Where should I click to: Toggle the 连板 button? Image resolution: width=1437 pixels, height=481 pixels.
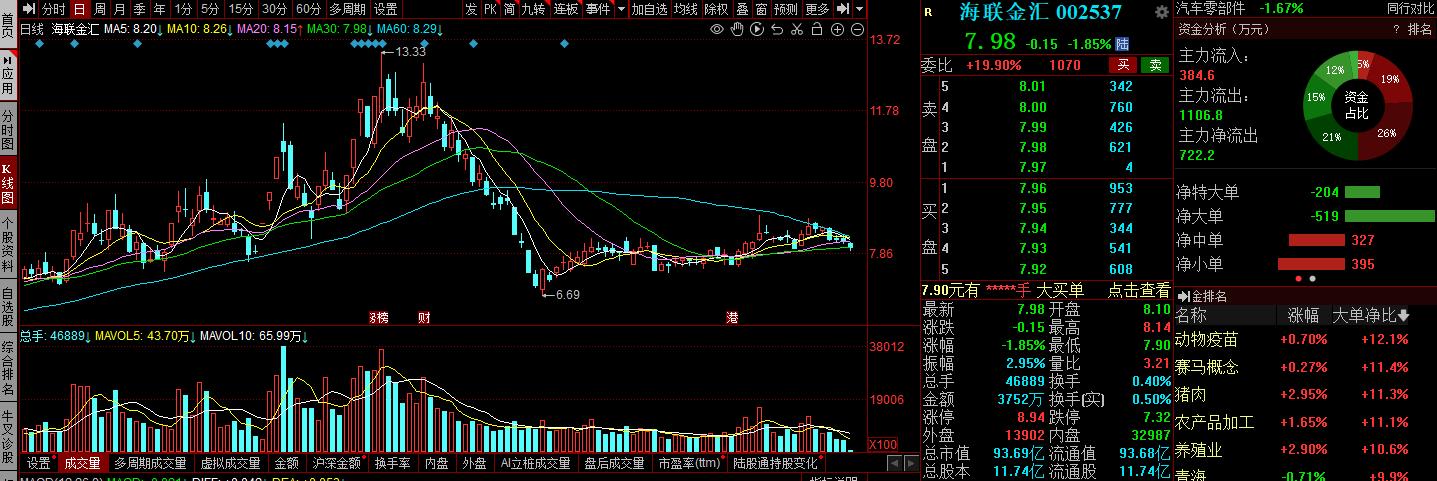pyautogui.click(x=566, y=9)
